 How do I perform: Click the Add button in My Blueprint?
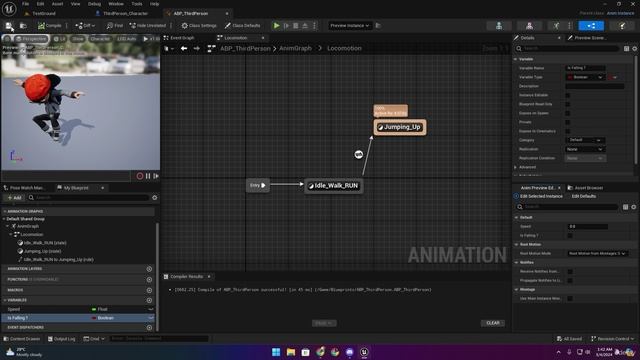[14, 198]
